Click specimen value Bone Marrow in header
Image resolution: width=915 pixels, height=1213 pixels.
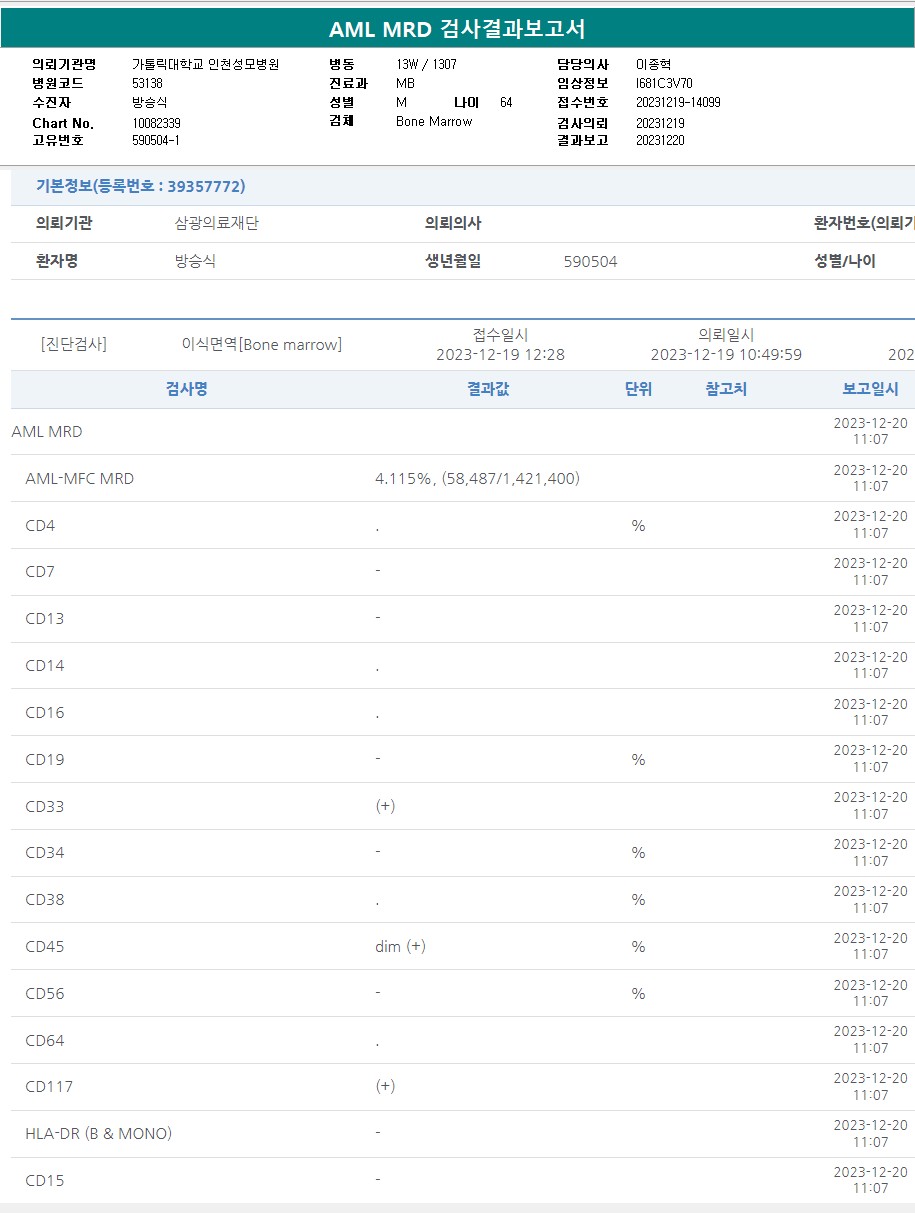[434, 121]
